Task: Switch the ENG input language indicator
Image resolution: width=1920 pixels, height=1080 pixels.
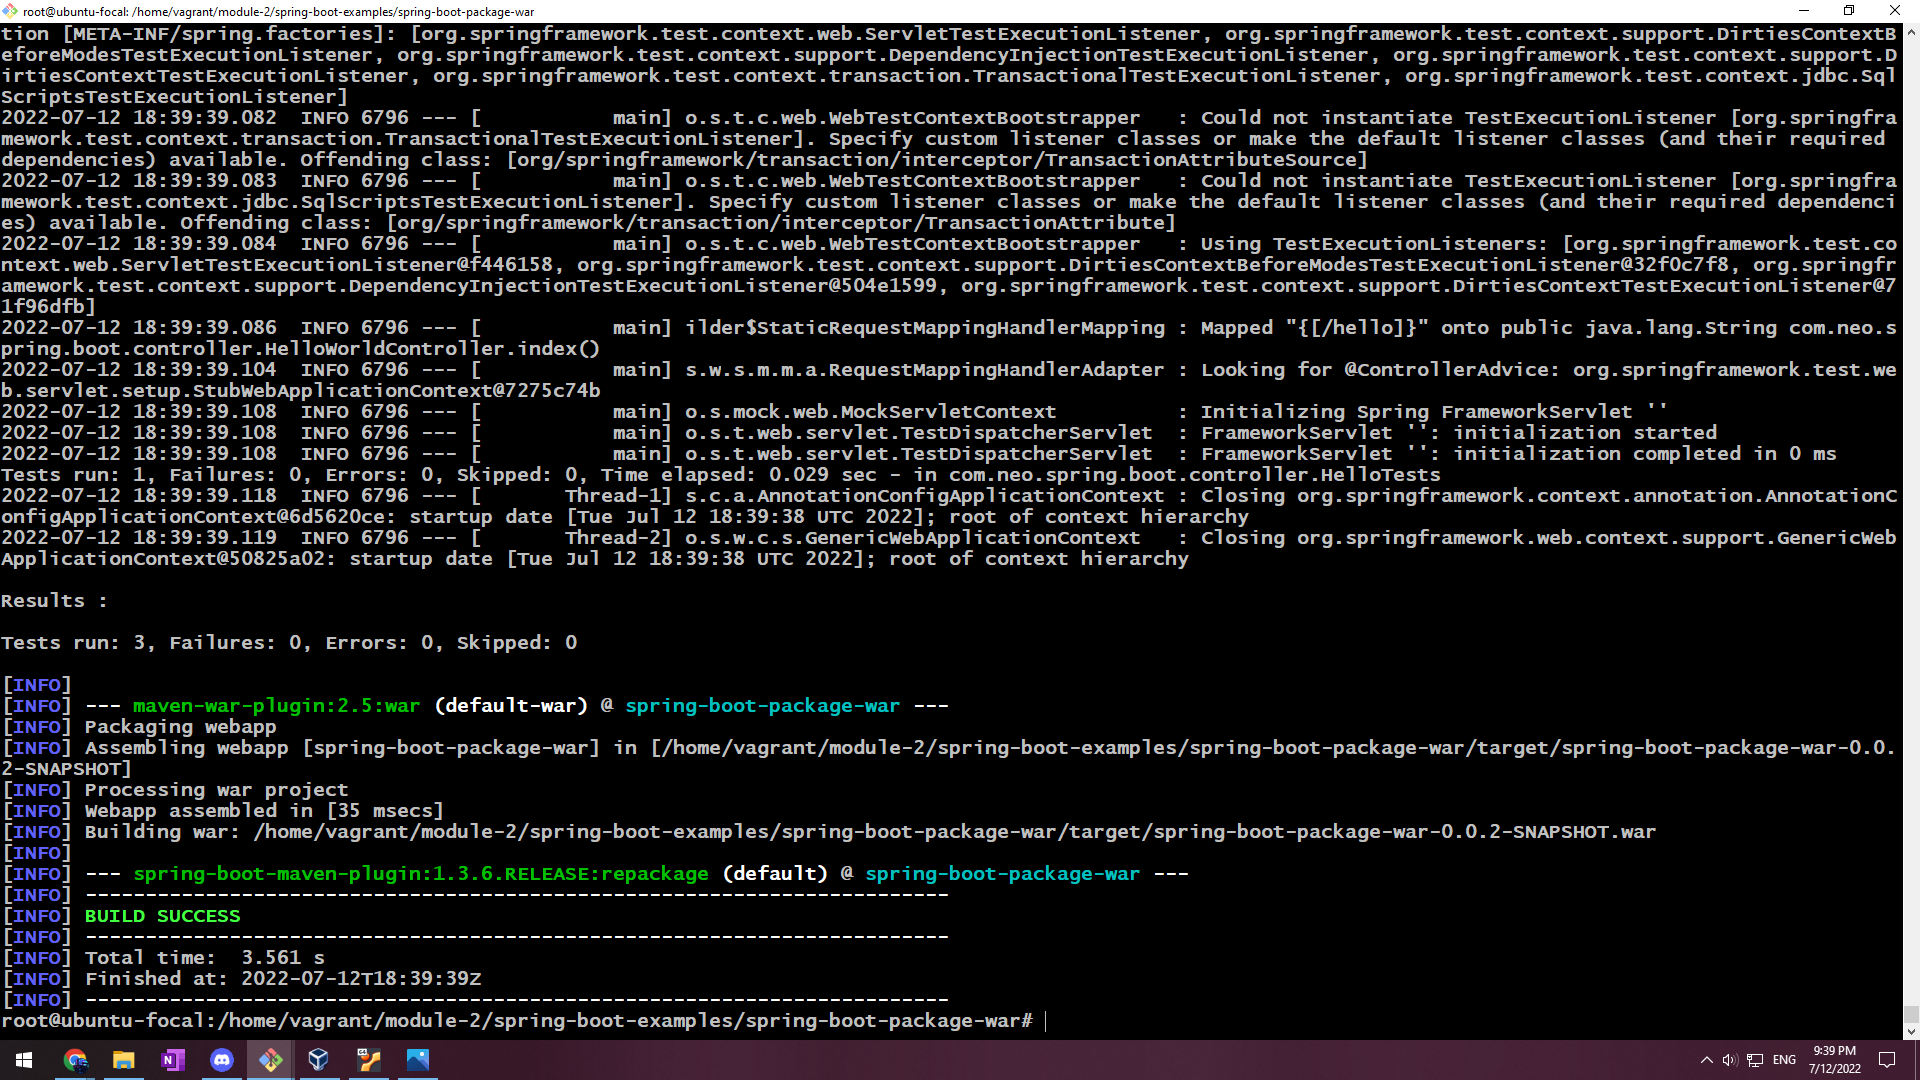Action: (x=1784, y=1060)
